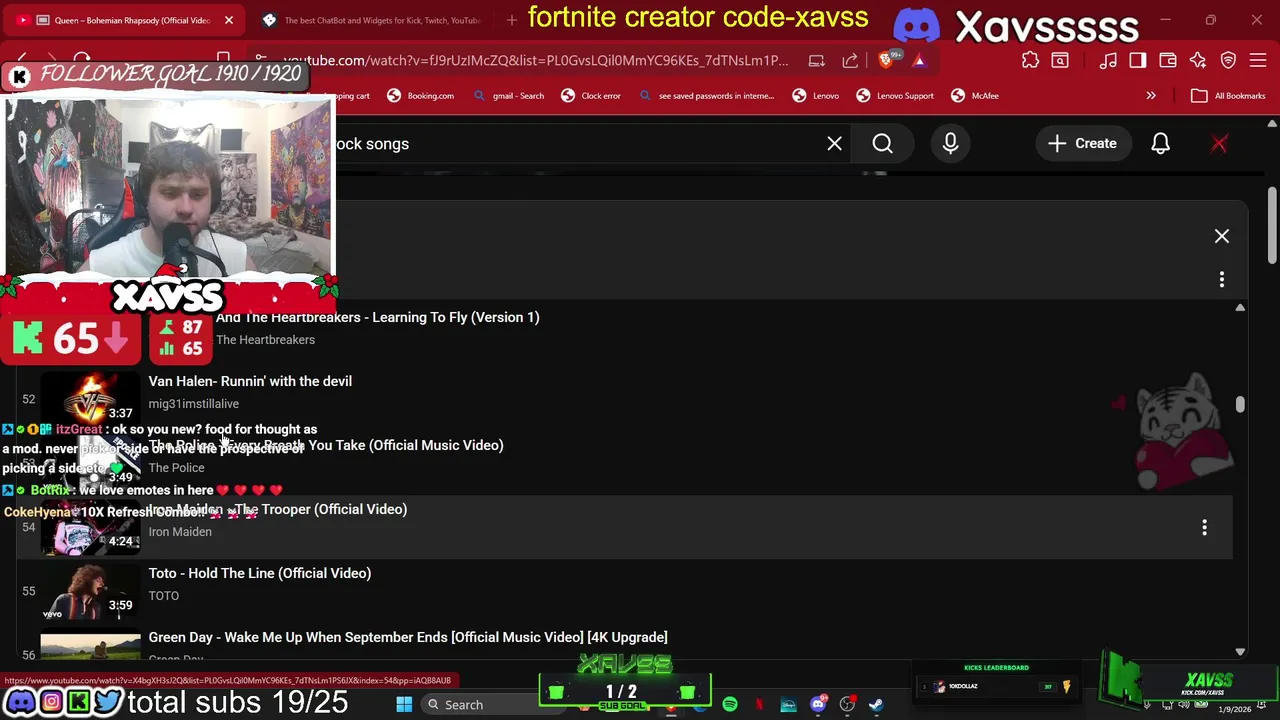Open see saved passwords bookmark

[706, 96]
